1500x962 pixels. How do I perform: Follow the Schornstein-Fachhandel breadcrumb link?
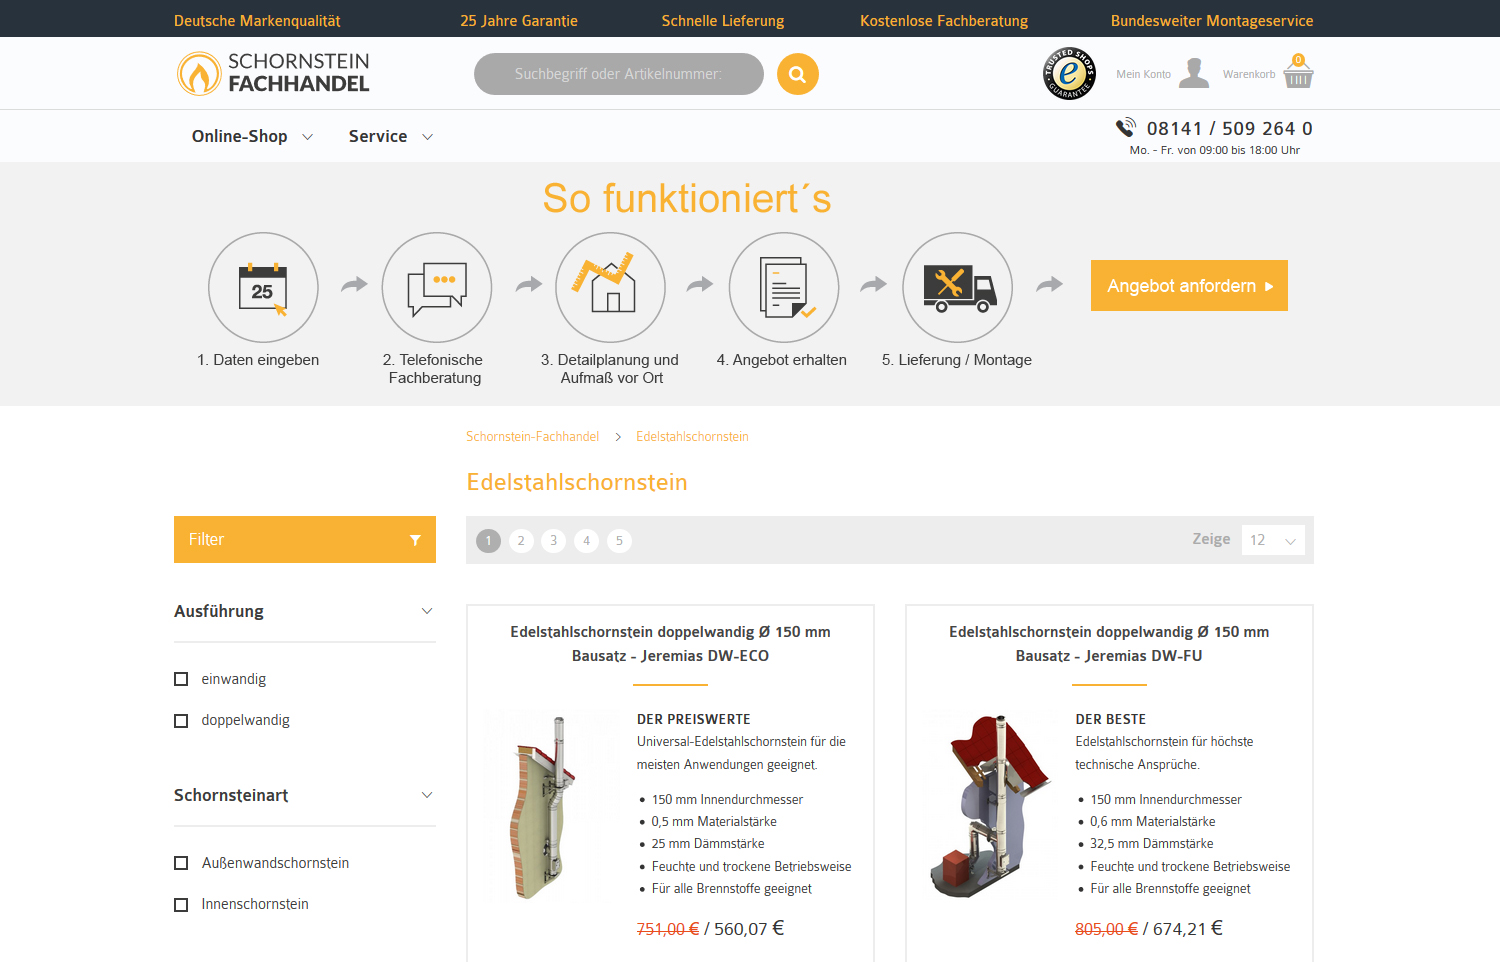tap(532, 436)
